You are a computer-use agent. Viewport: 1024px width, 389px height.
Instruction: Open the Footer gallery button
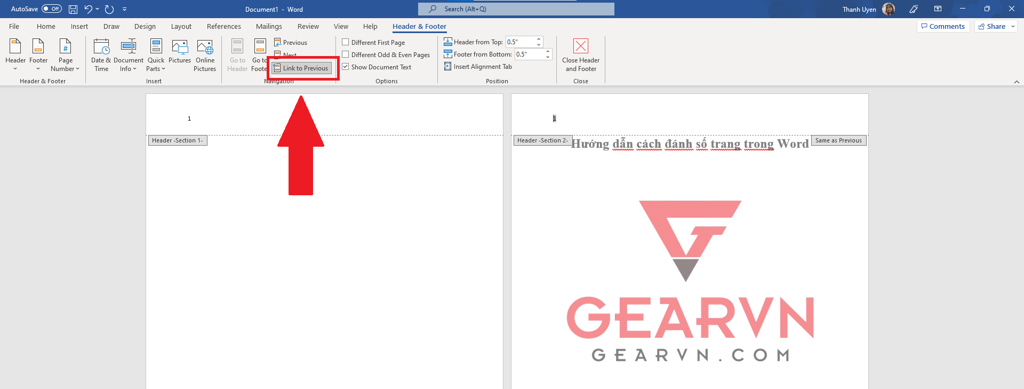point(39,55)
